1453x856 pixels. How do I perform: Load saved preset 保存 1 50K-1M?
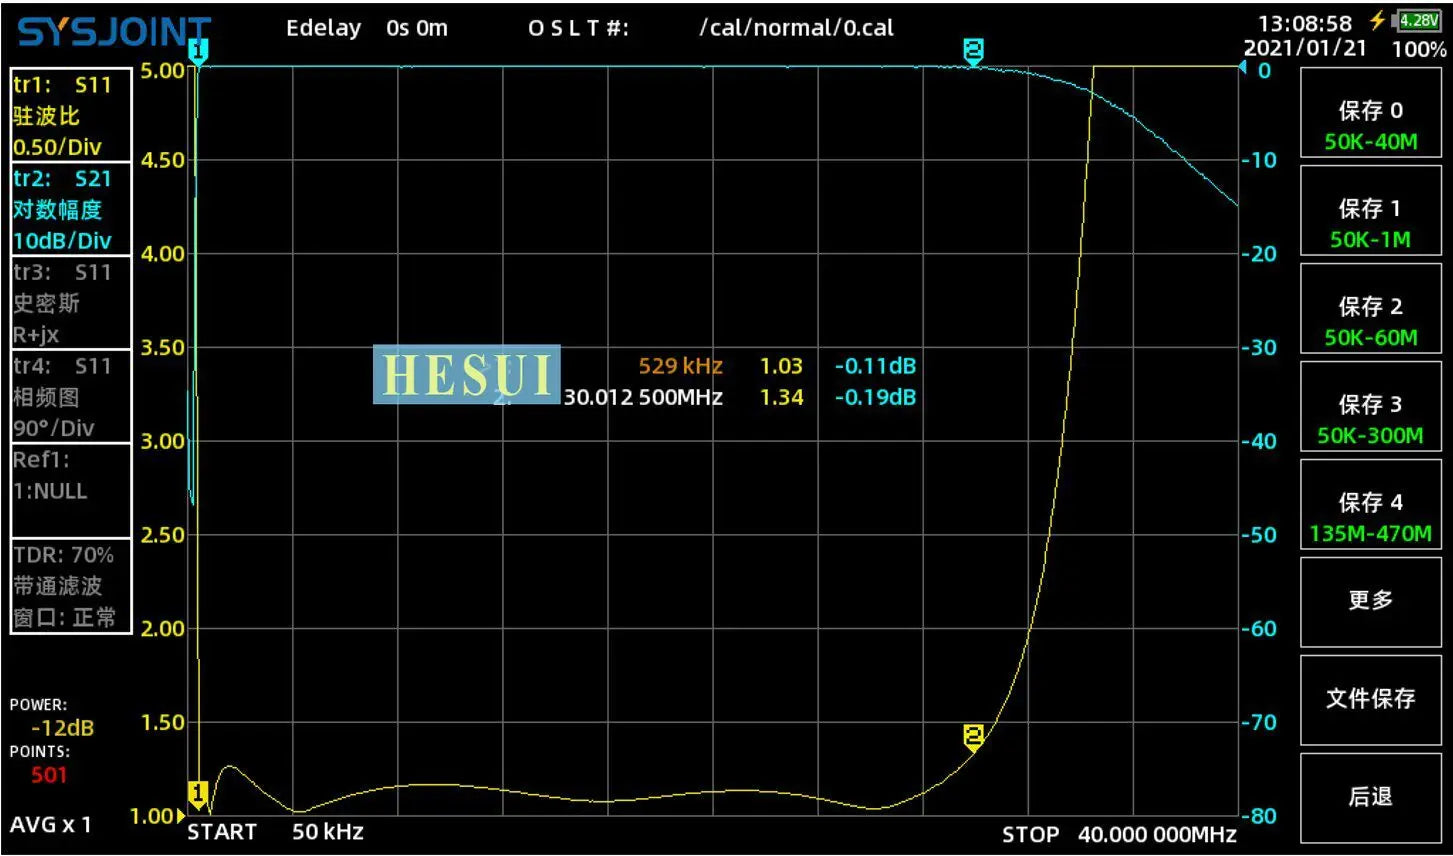click(x=1370, y=210)
